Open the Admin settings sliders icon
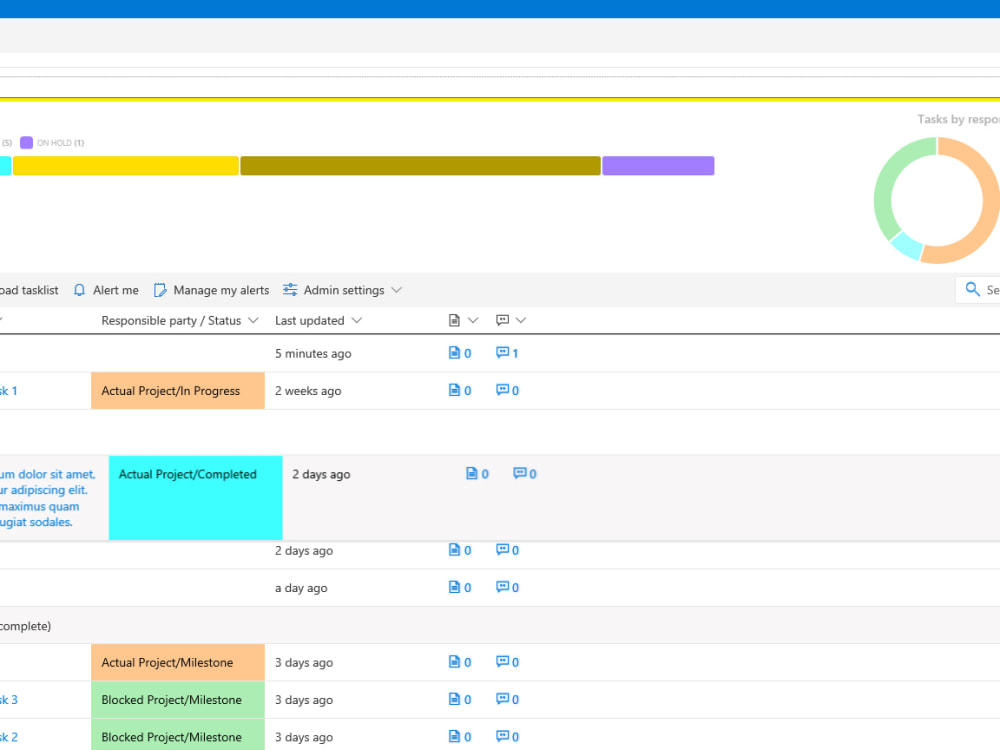The image size is (1000, 750). (290, 290)
